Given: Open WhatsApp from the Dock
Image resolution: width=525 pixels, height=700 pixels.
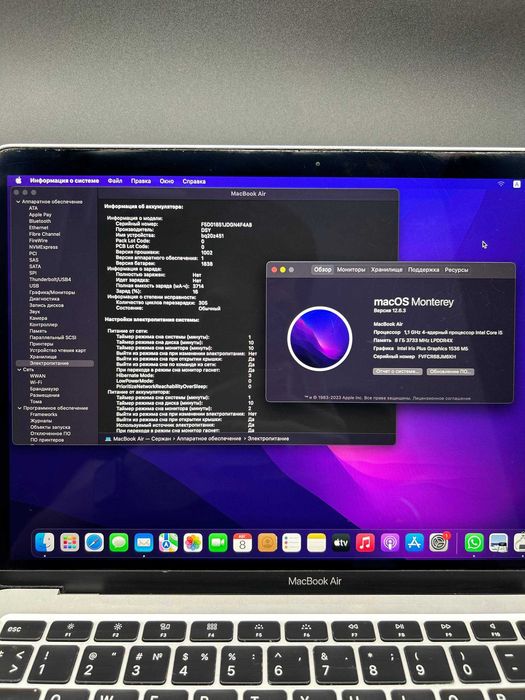Looking at the screenshot, I should click(x=474, y=542).
